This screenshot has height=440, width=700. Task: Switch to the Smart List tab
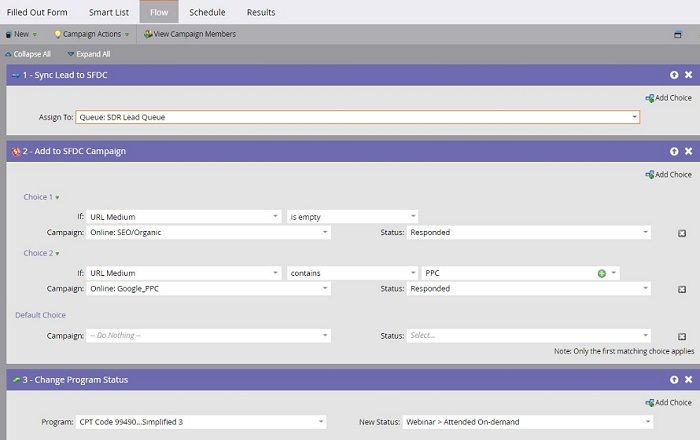(x=108, y=12)
